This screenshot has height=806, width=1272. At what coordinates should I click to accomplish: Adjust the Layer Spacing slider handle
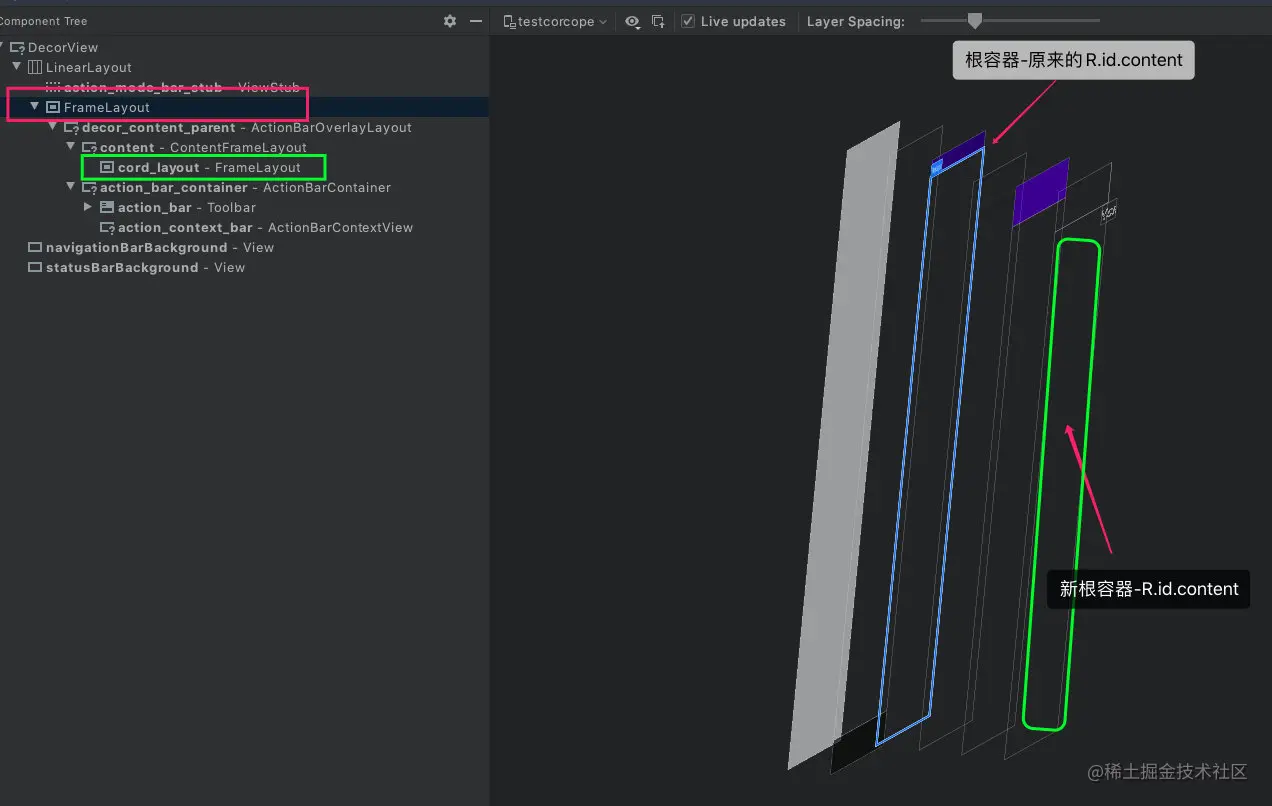[x=975, y=20]
